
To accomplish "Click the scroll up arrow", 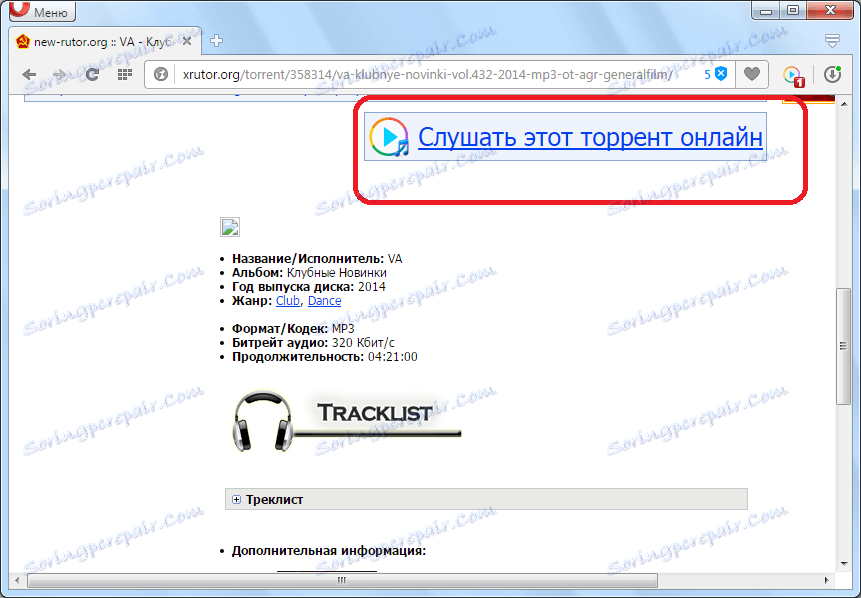I will [843, 104].
